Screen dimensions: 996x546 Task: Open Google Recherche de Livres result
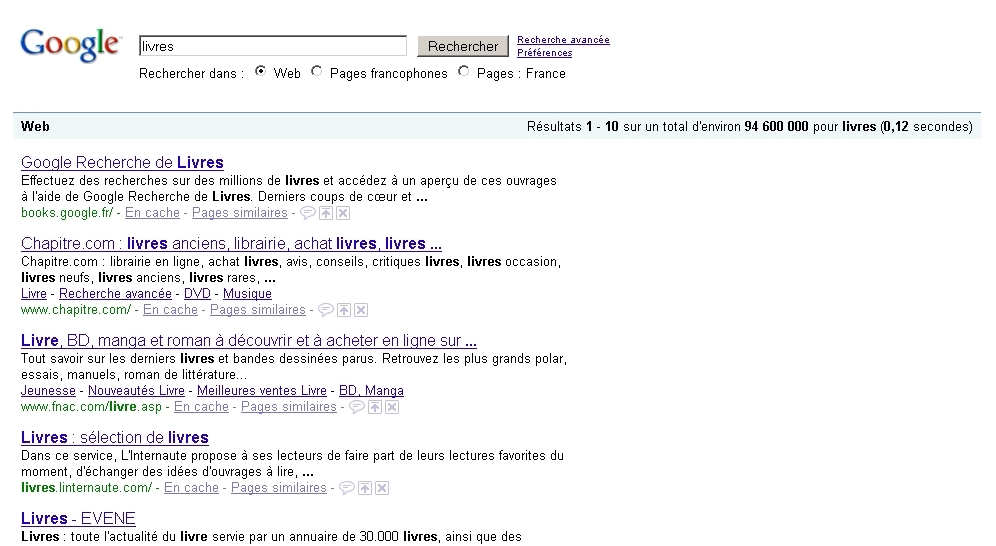[x=123, y=163]
